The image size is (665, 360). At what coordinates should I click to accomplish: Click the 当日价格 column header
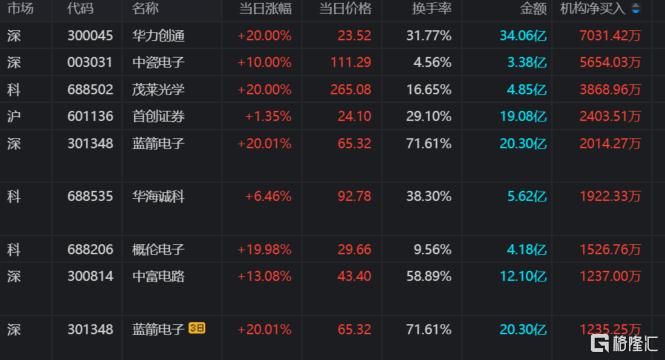tap(345, 8)
